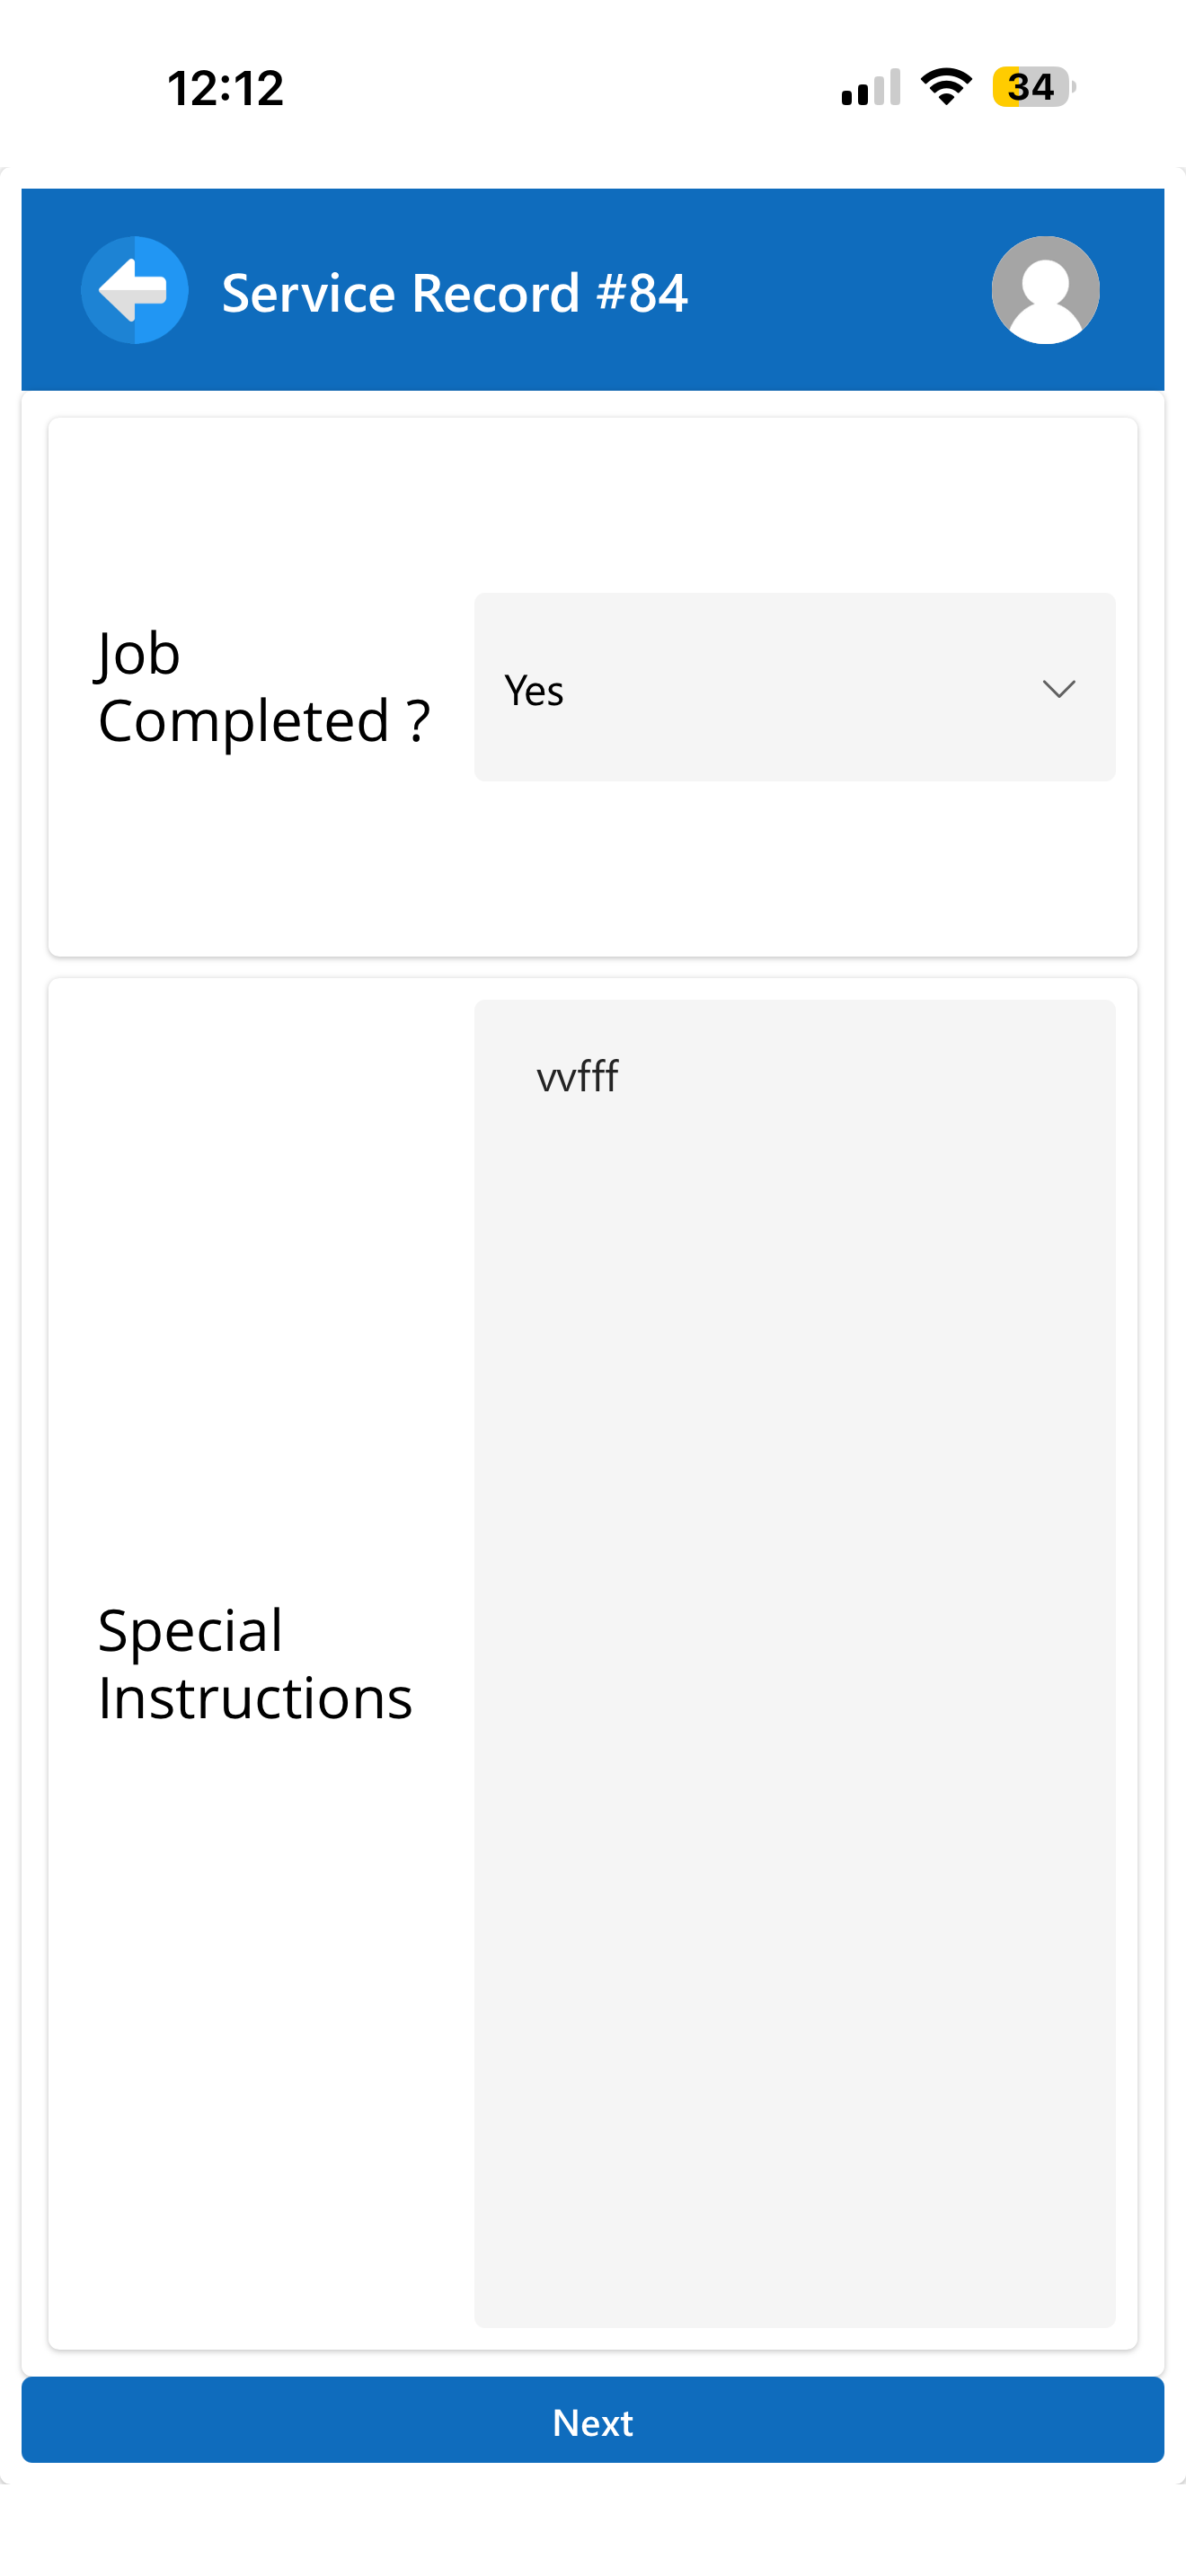1186x2576 pixels.
Task: Click blank space above Job Completed field
Action: coord(592,505)
